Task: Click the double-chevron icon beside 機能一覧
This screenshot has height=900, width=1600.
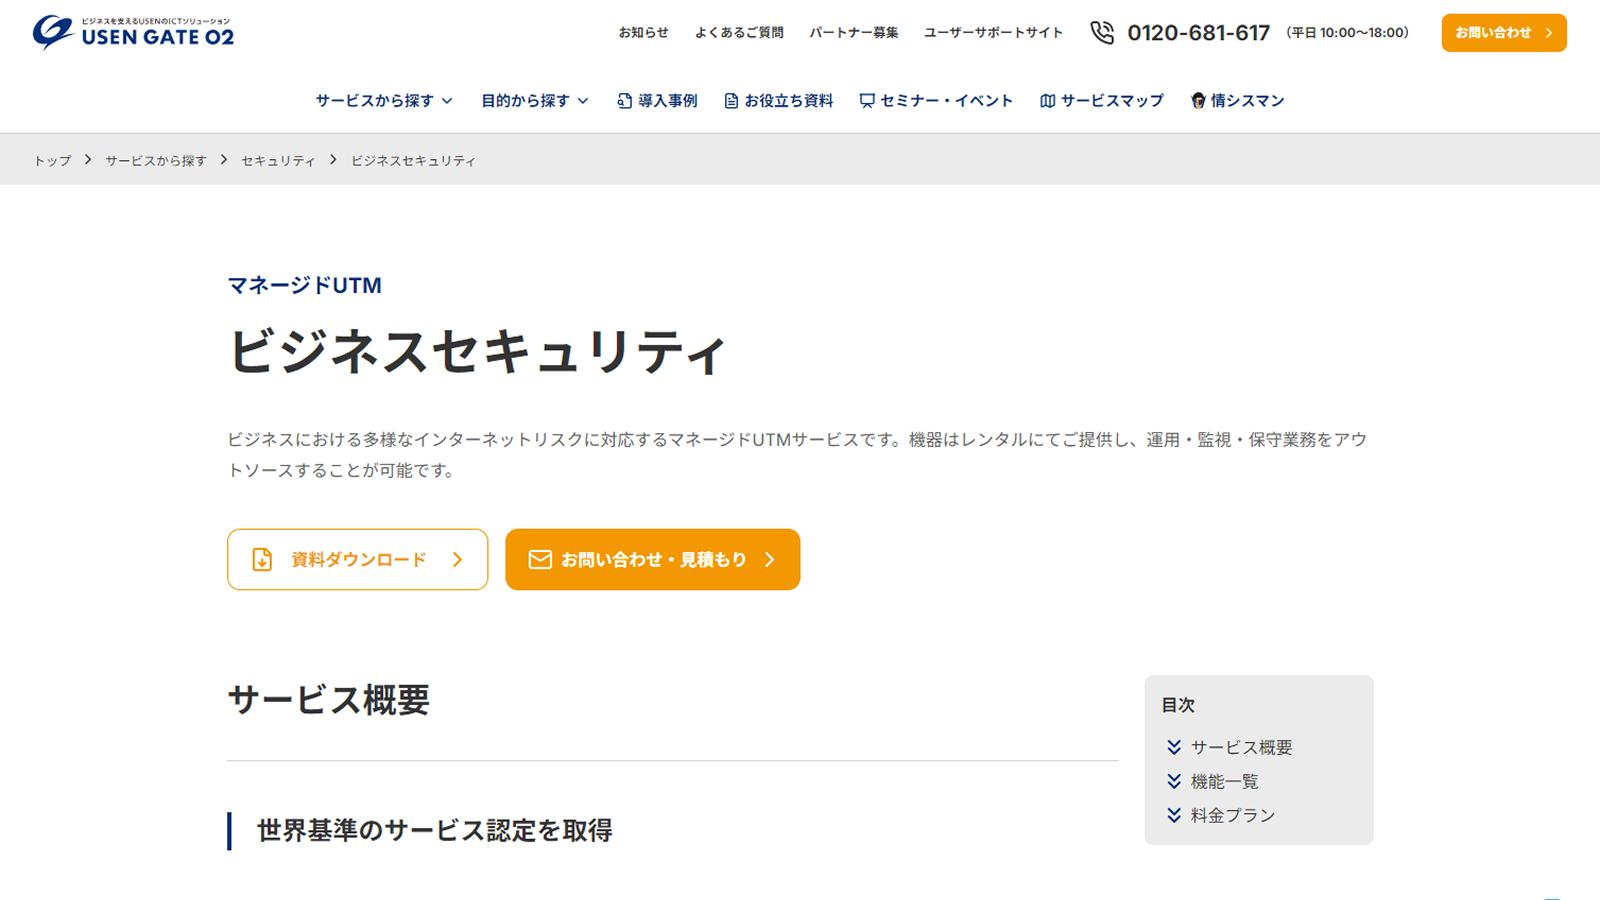Action: tap(1174, 782)
